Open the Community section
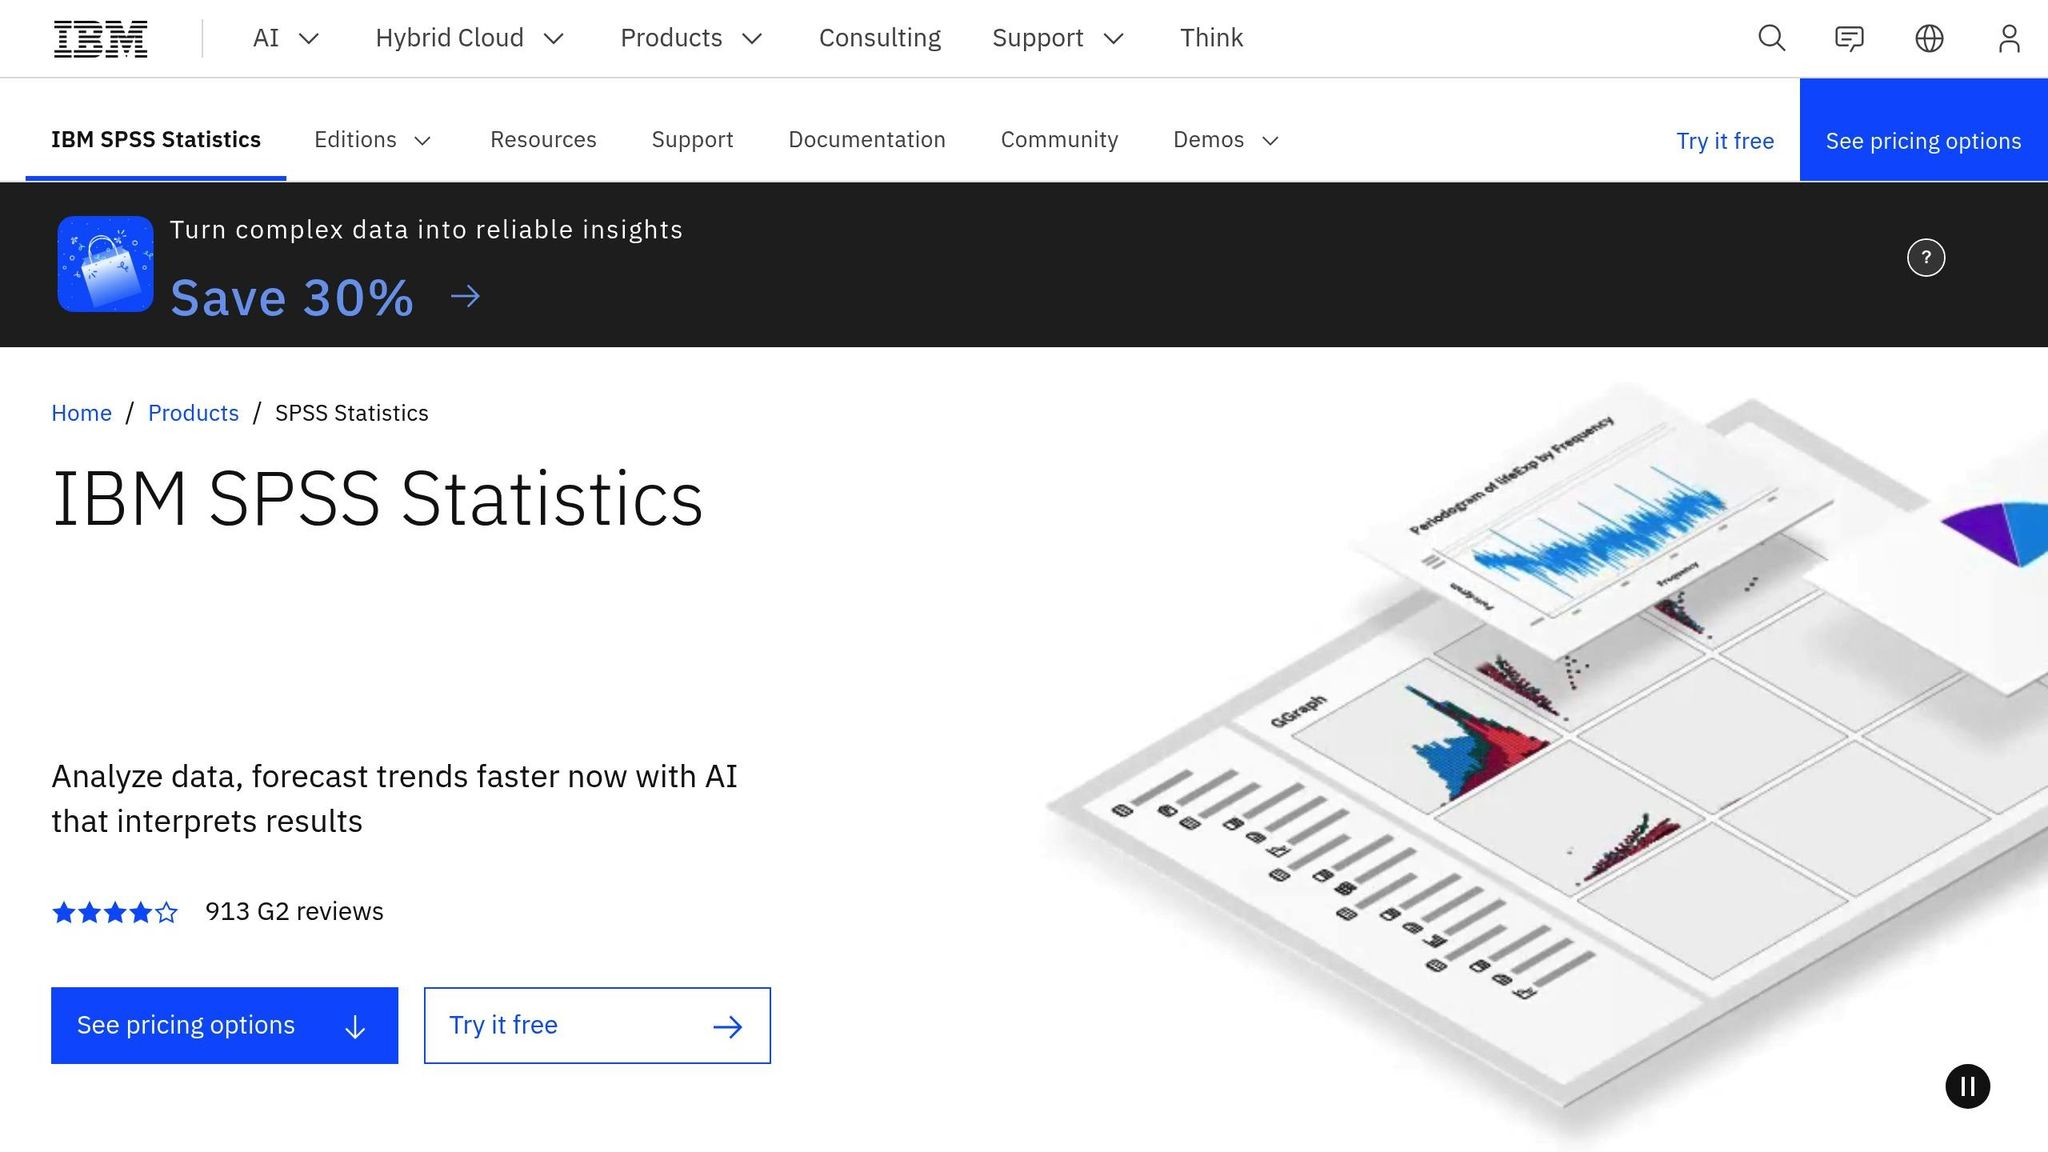2048x1152 pixels. tap(1059, 140)
